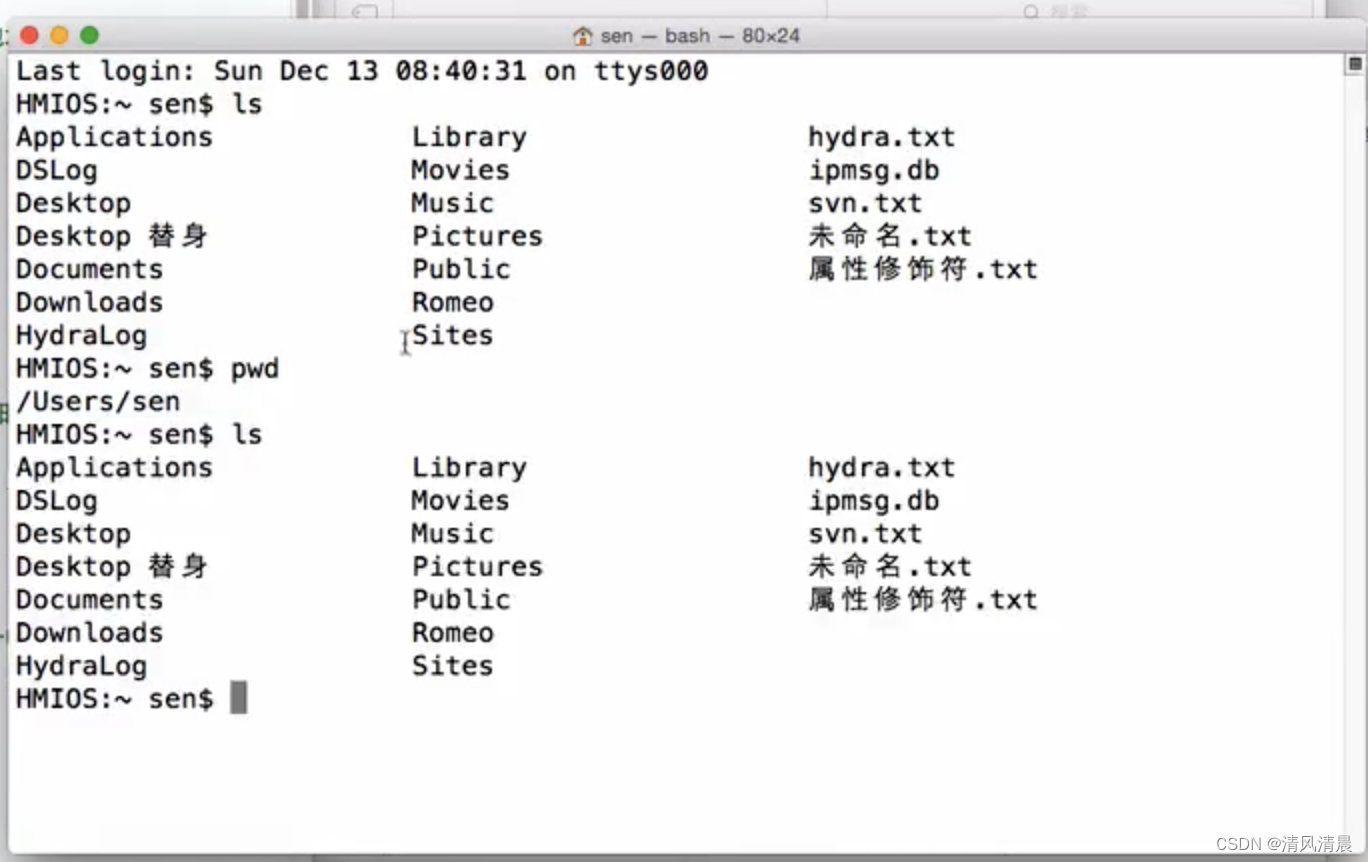Click "属性修饰符.txt" in the ls listing after pwd

[923, 600]
